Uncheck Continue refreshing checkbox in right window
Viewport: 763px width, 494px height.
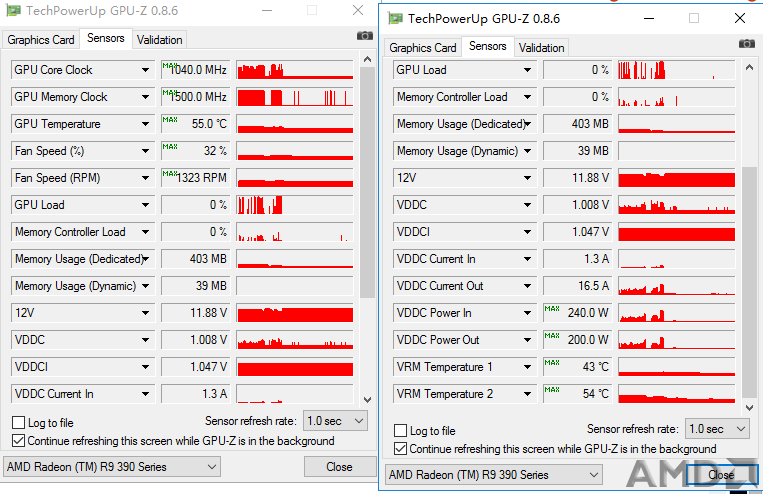coord(400,449)
